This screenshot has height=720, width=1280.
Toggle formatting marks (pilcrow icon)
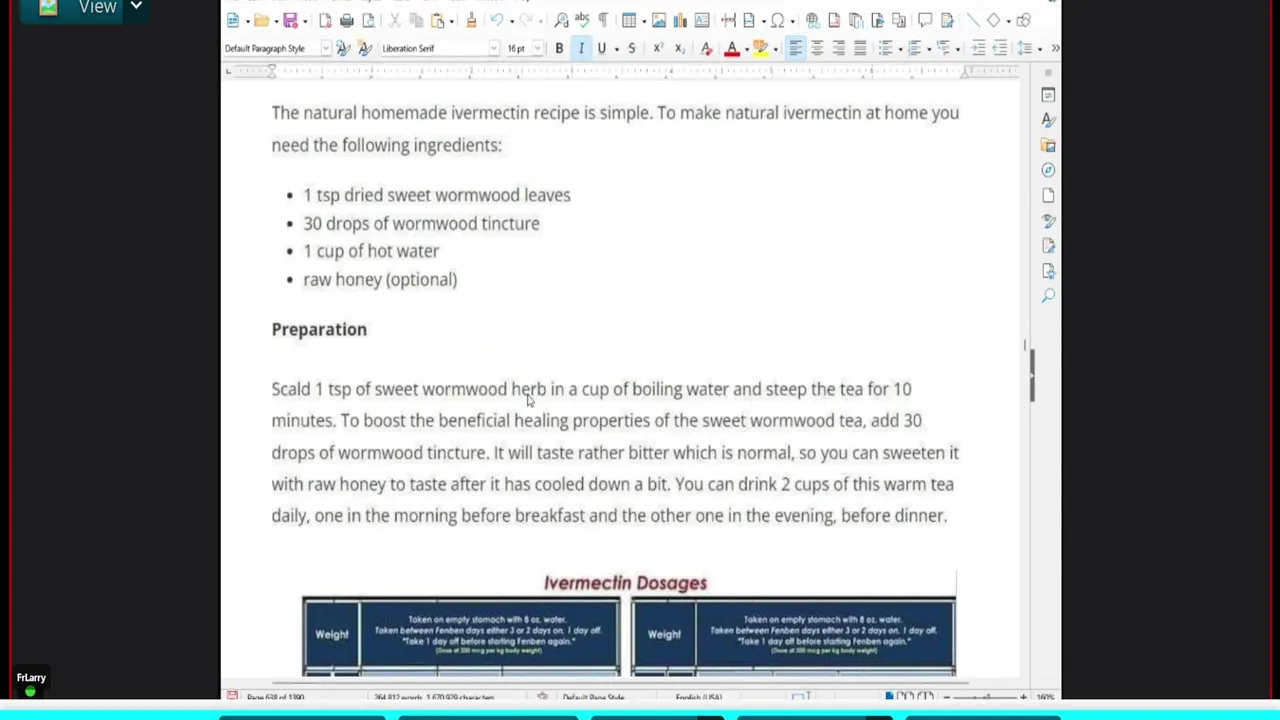[x=602, y=21]
